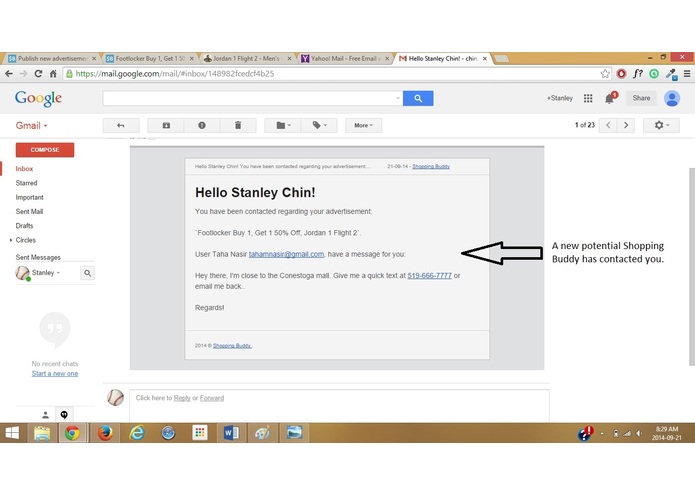Image resolution: width=695 pixels, height=494 pixels.
Task: Open the +Stanley profile link
Action: [x=559, y=98]
